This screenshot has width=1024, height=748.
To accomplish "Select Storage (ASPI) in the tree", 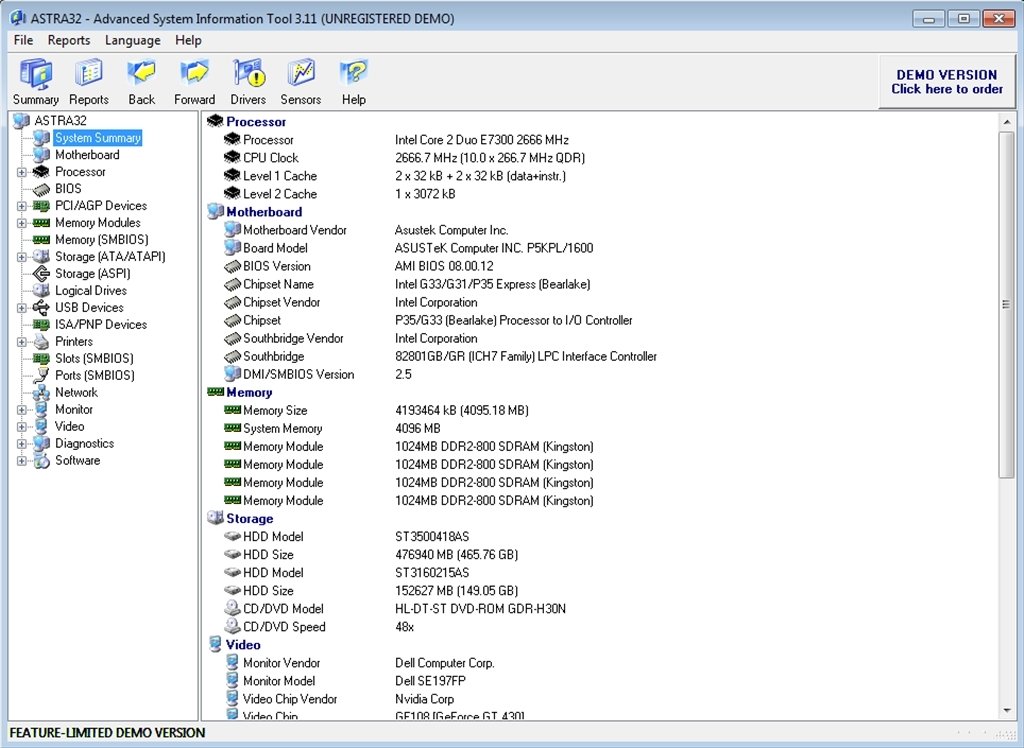I will click(x=92, y=274).
